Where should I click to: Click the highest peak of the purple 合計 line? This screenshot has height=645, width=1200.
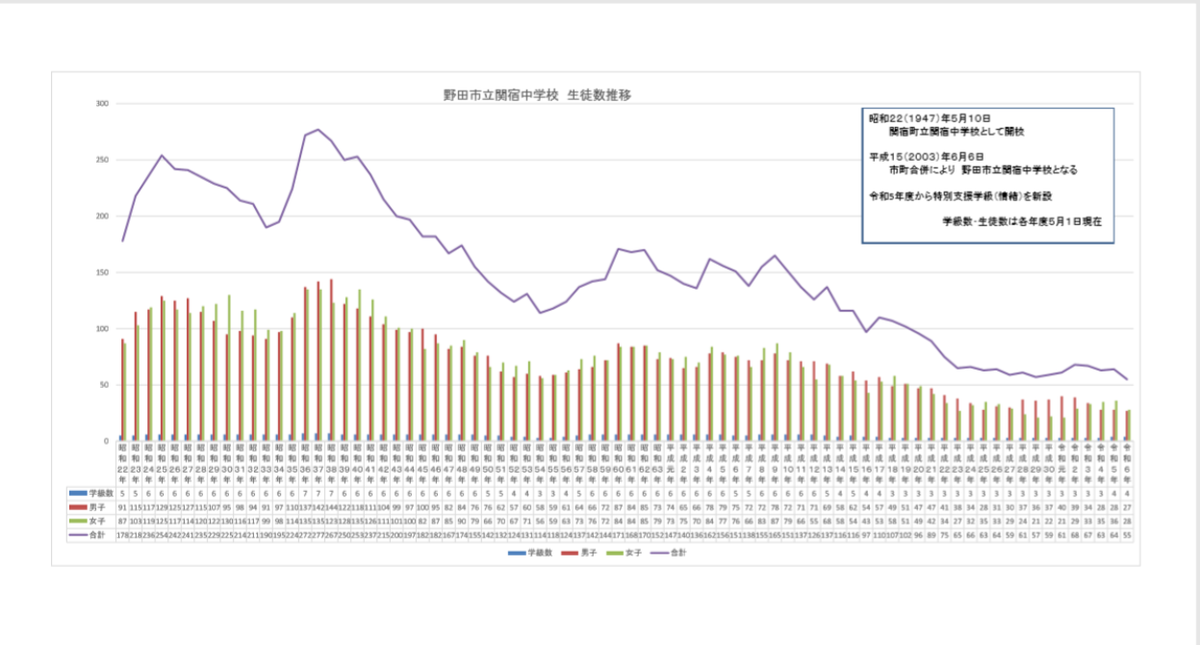[318, 130]
